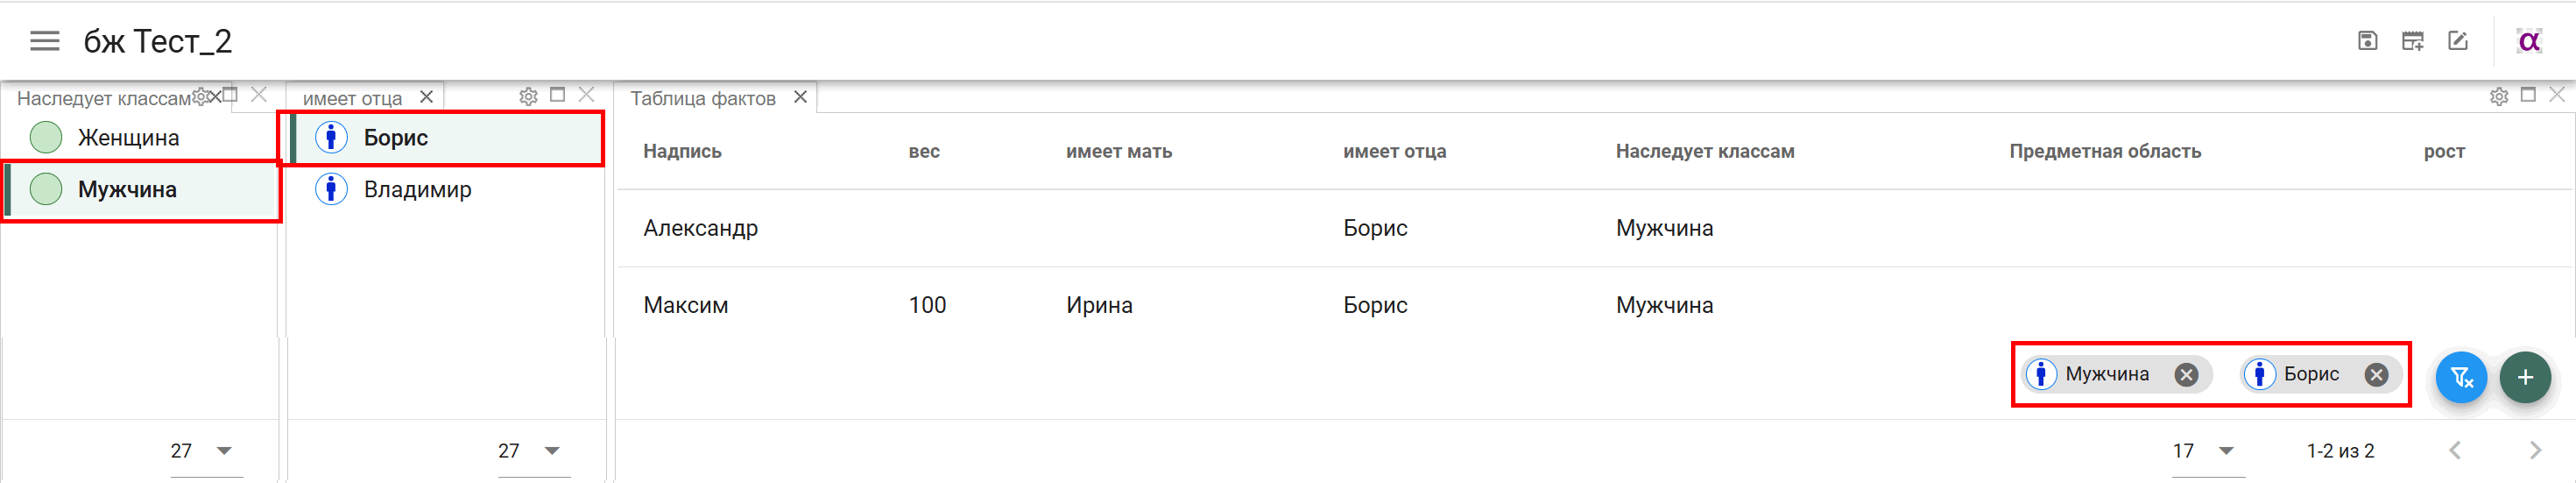Open settings gear of имеет отца panel
This screenshot has width=2576, height=483.
[x=528, y=96]
